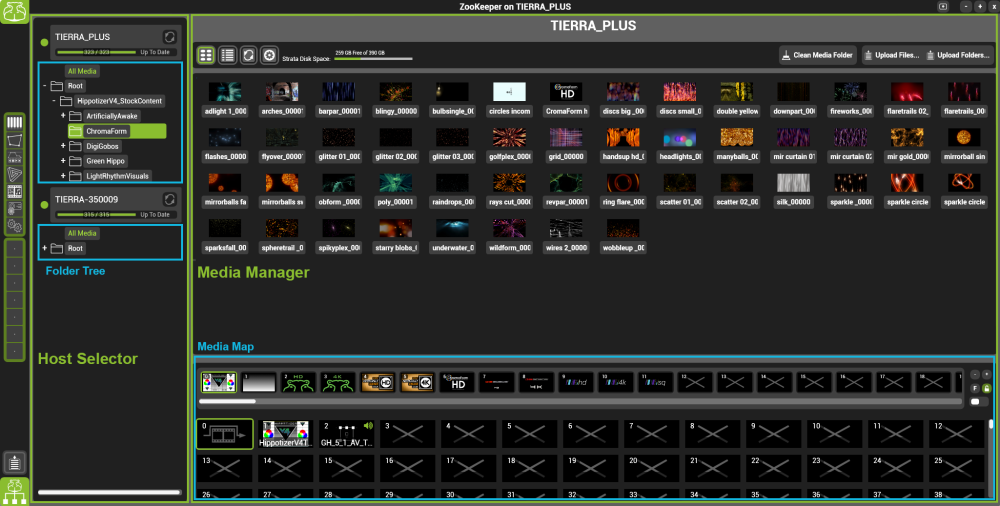Switch Media Manager to thumbnail grid view
The width and height of the screenshot is (1000, 506).
(206, 56)
